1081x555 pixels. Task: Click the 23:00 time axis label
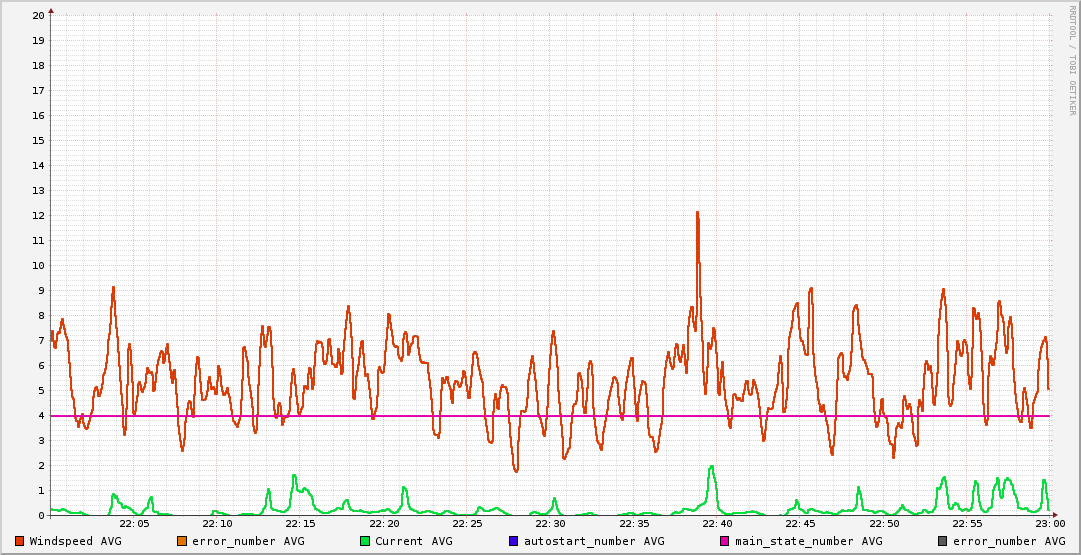click(1049, 523)
